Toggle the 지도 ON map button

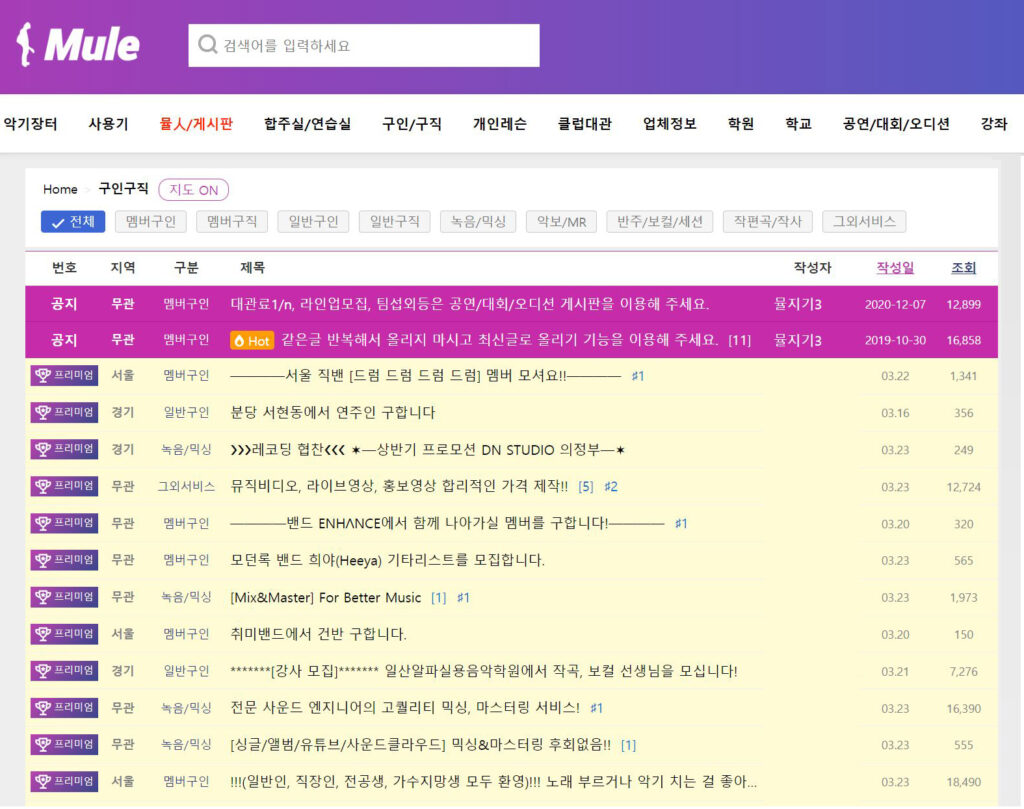click(x=193, y=189)
